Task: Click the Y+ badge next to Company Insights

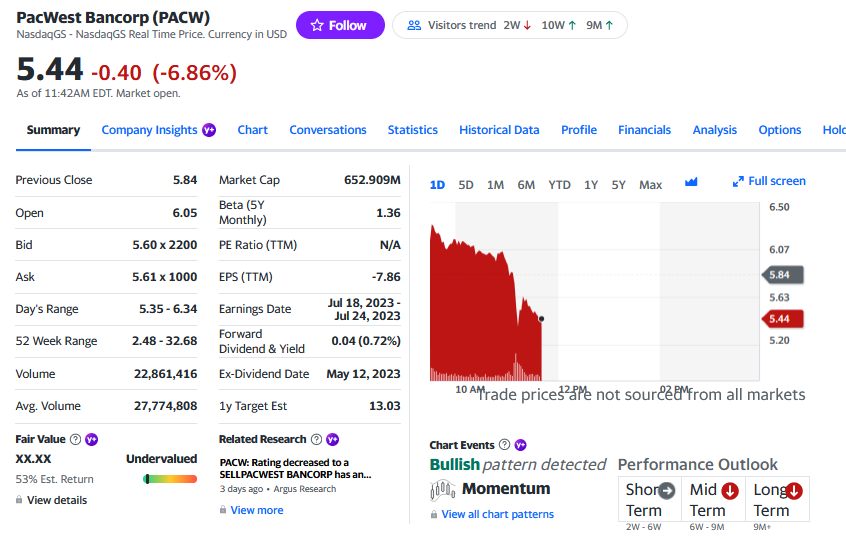Action: (209, 130)
